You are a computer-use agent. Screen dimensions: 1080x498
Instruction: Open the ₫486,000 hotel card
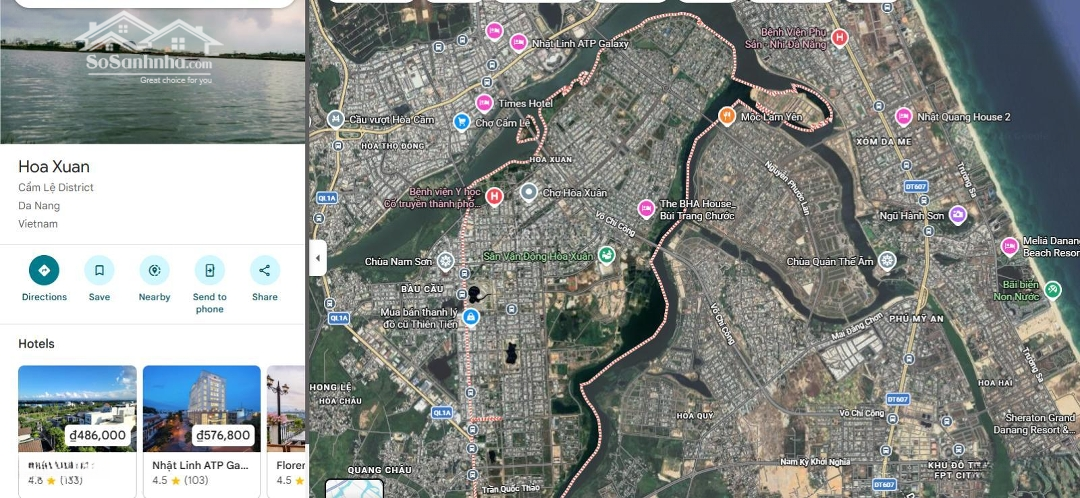click(x=77, y=431)
